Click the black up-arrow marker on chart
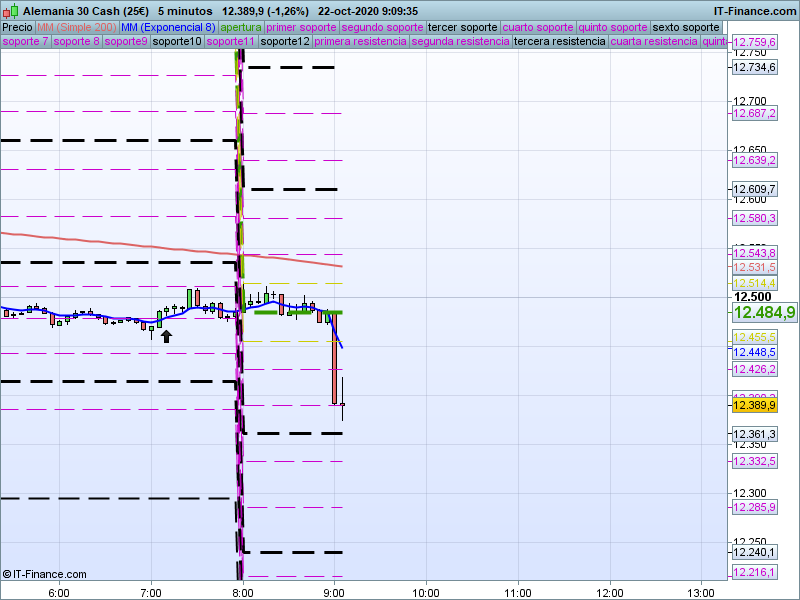The image size is (800, 600). click(166, 336)
